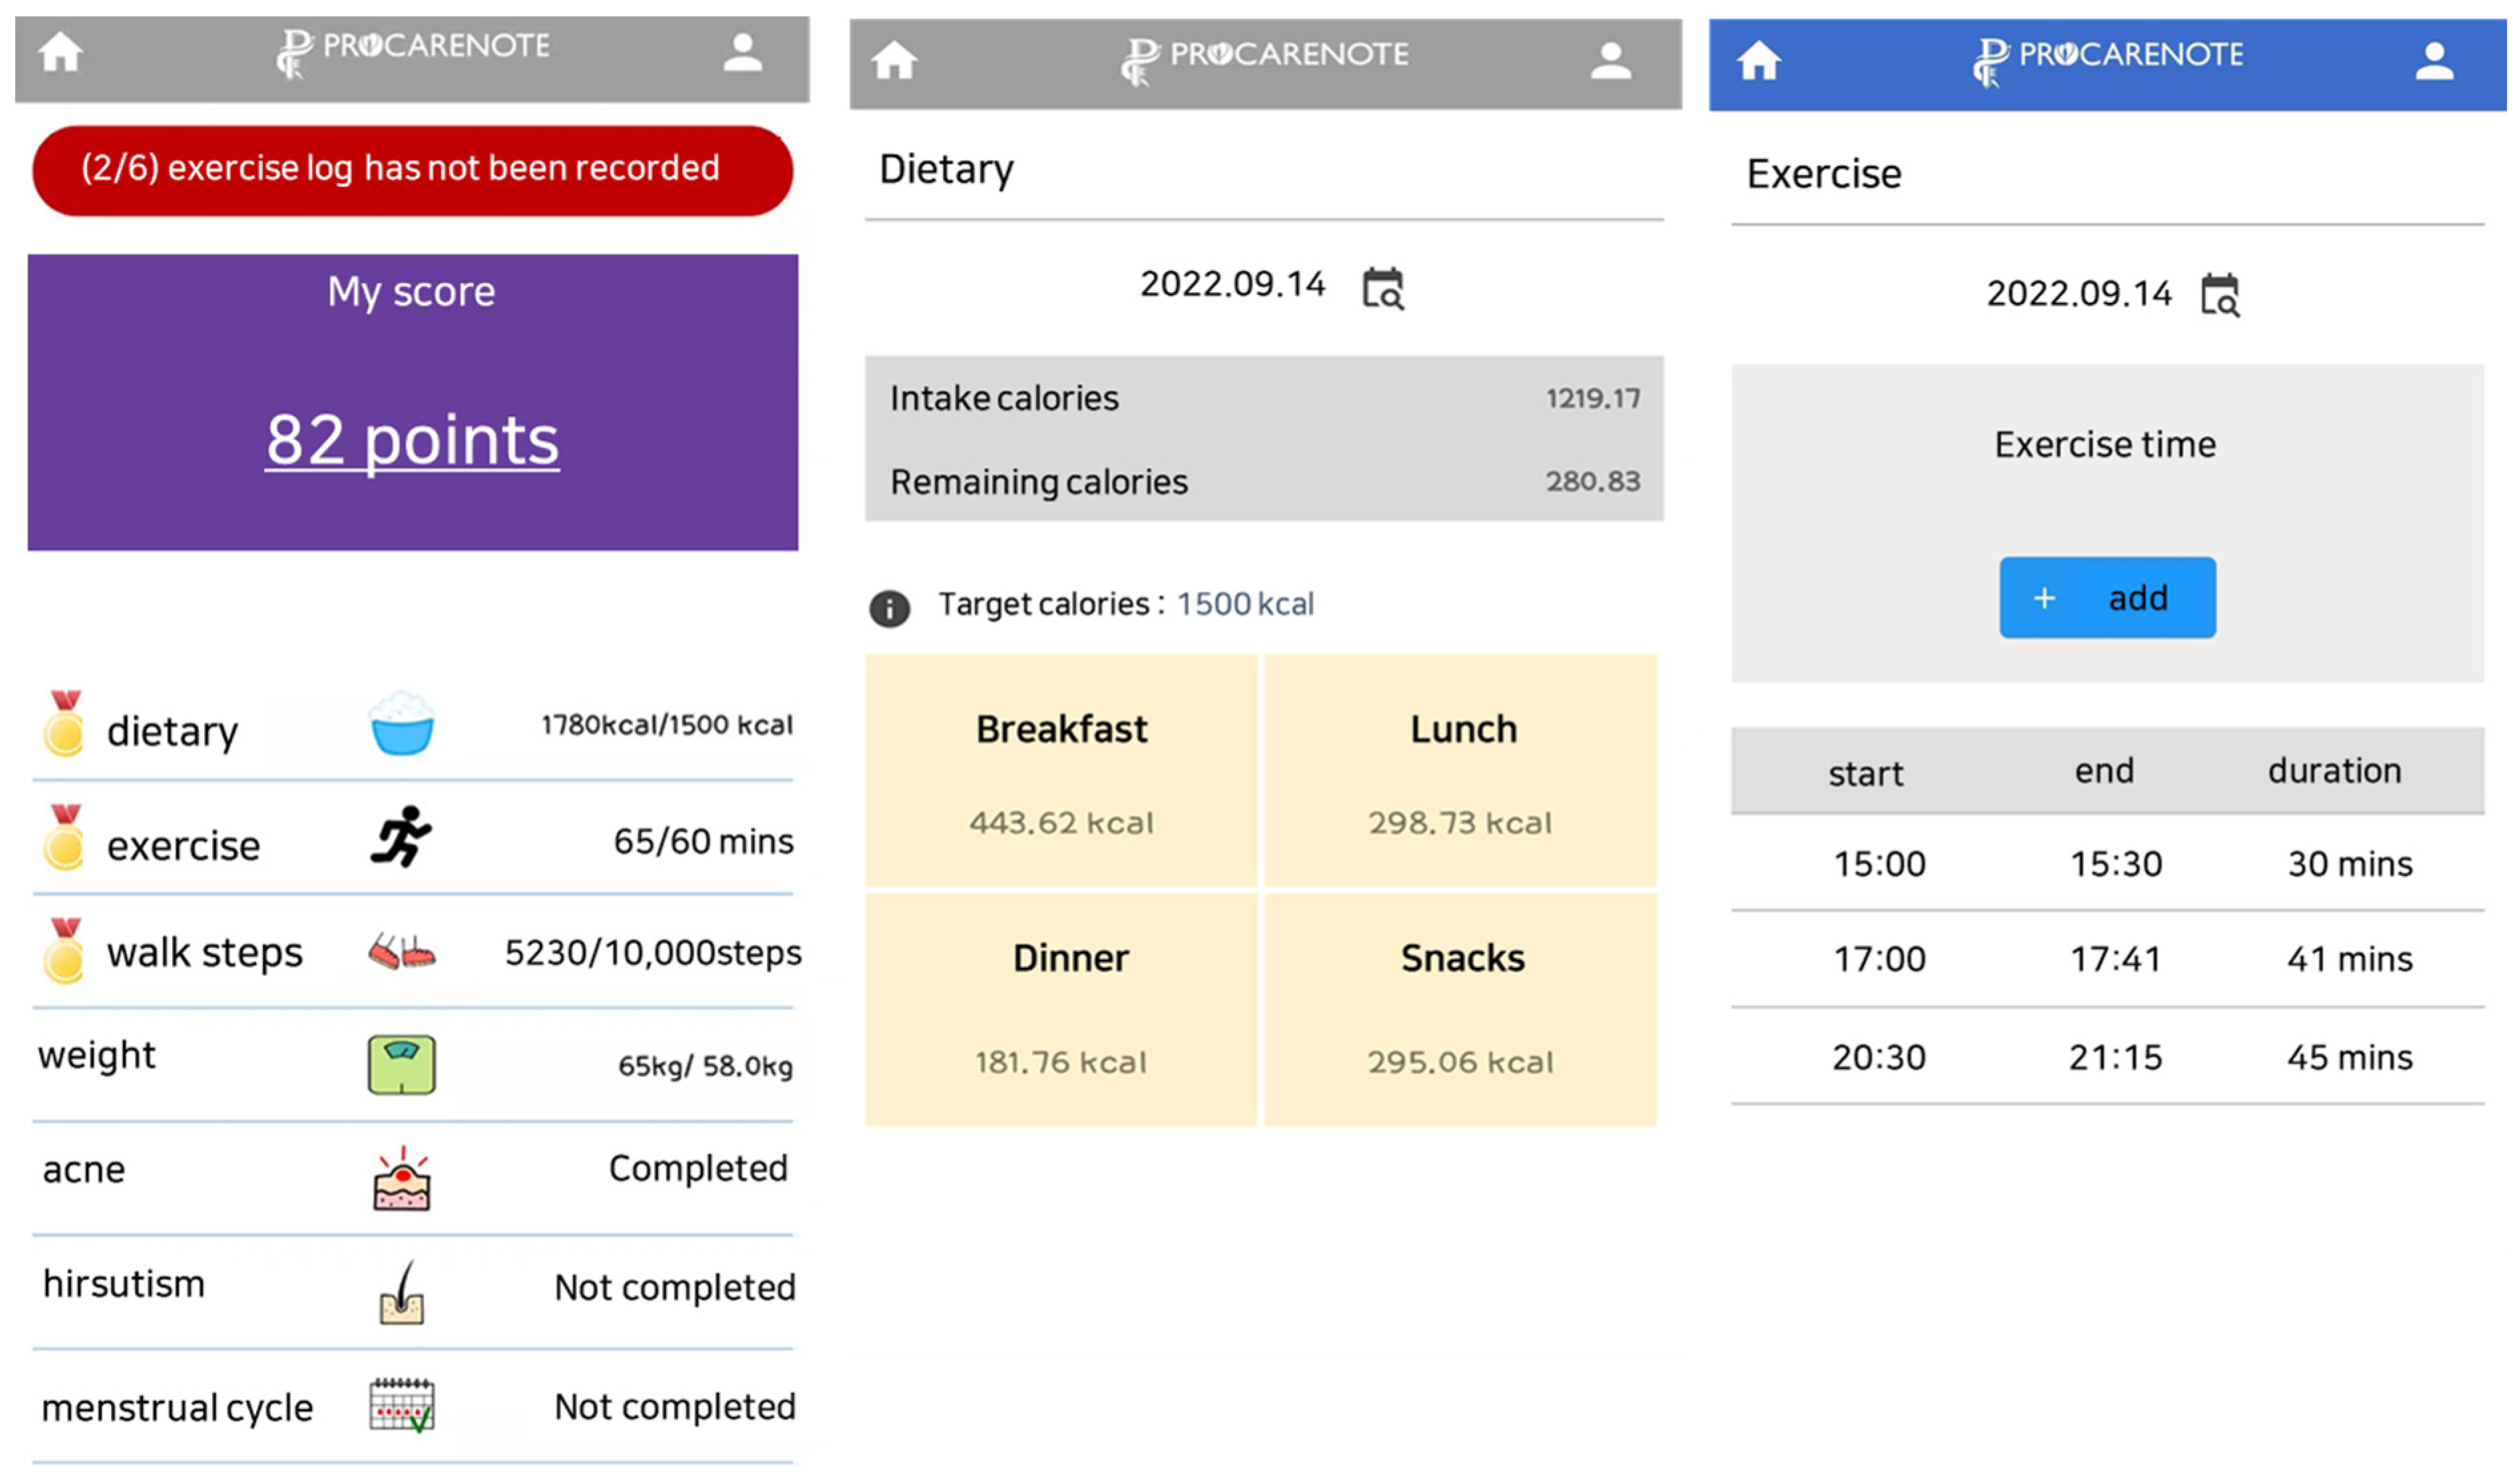Viewport: 2520px width, 1477px height.
Task: Open the 82 points score link
Action: 412,440
